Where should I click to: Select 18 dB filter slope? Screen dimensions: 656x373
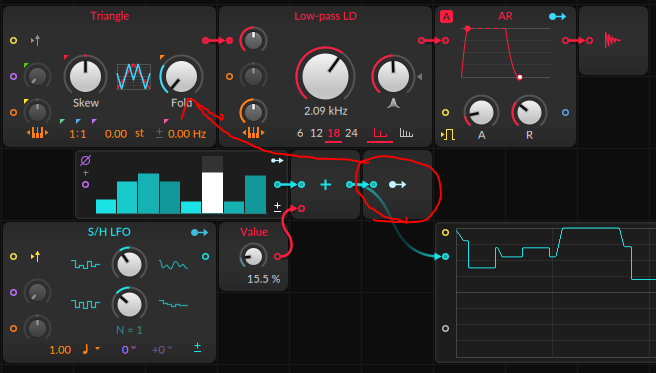333,133
